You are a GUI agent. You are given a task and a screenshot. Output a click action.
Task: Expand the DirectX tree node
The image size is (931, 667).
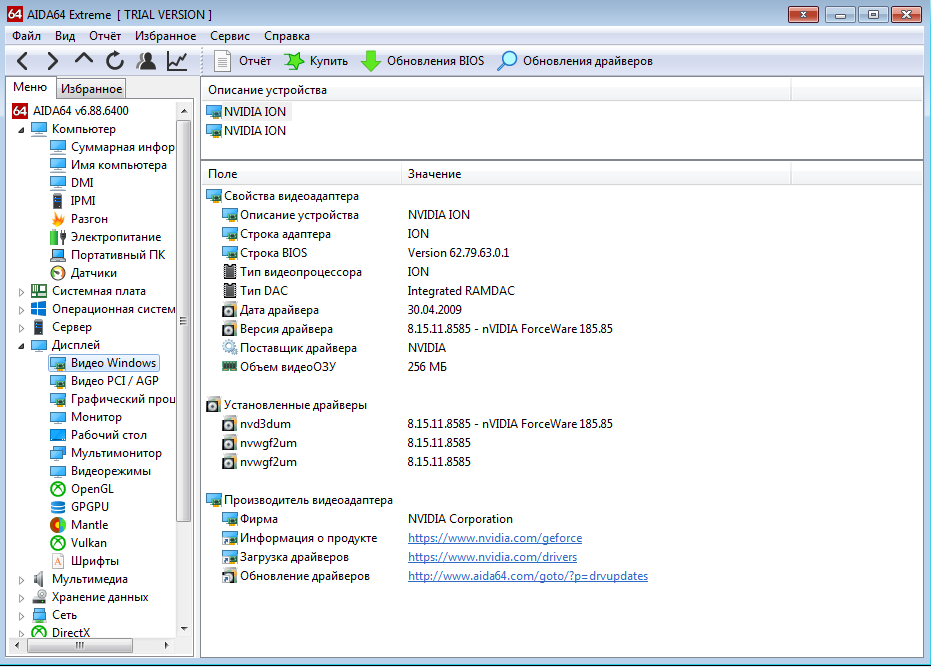coord(21,633)
